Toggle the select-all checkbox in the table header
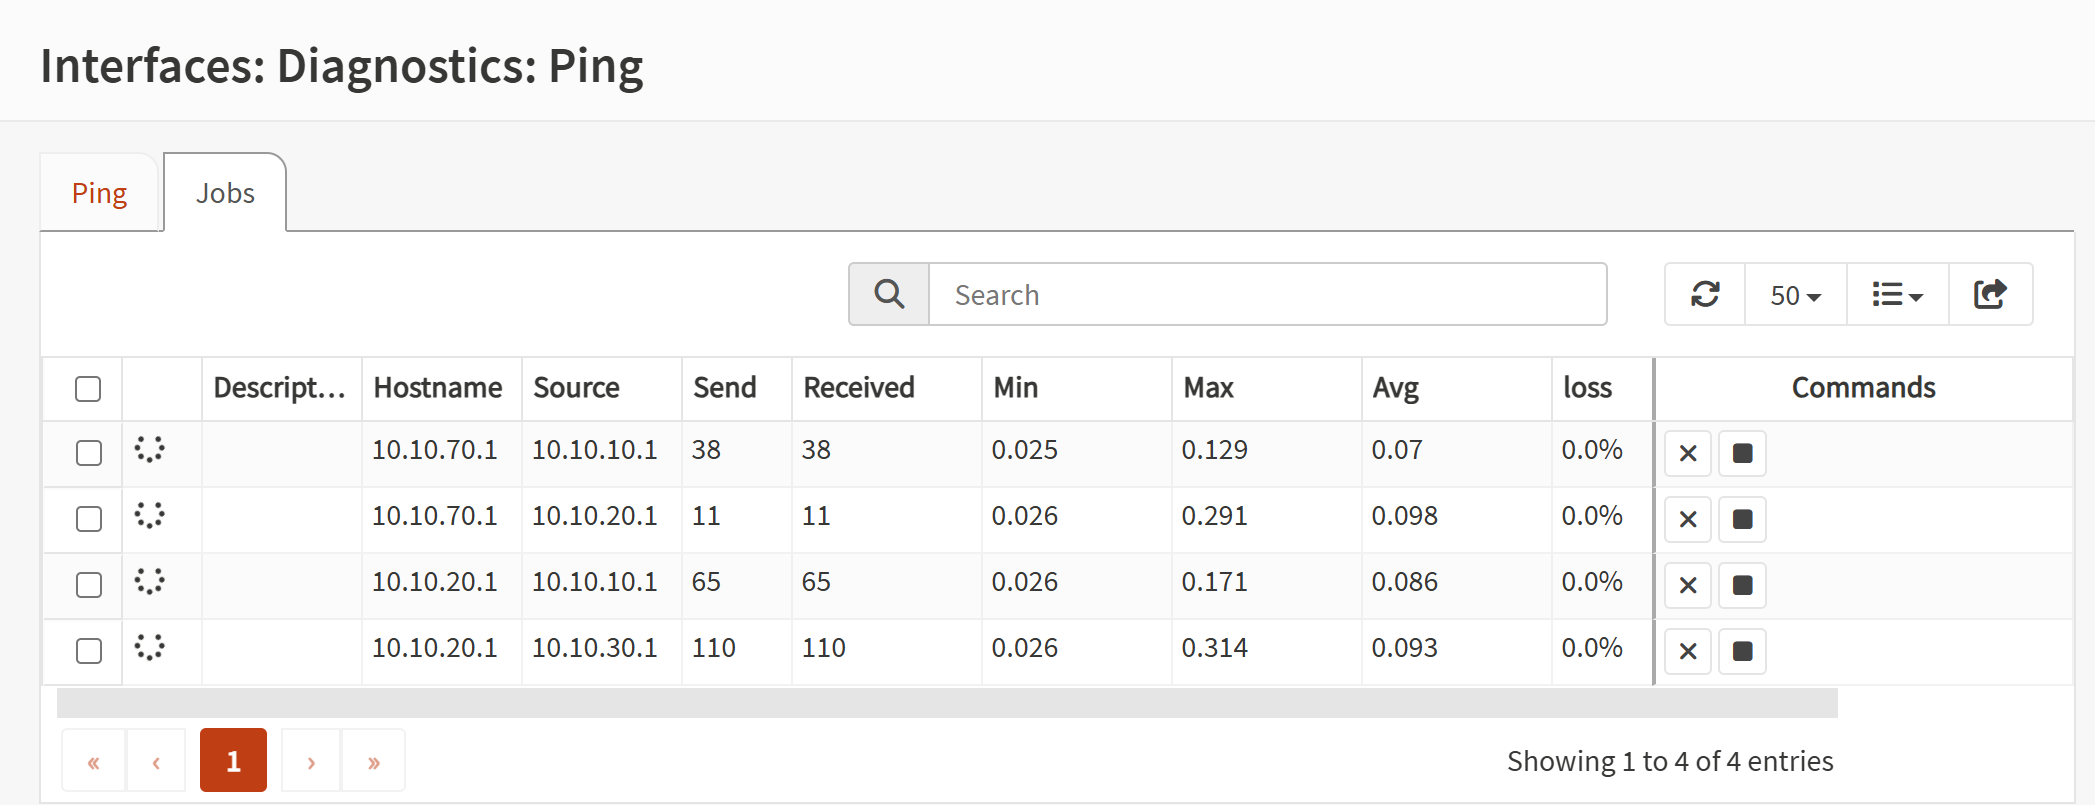The height and width of the screenshot is (805, 2095). [88, 389]
